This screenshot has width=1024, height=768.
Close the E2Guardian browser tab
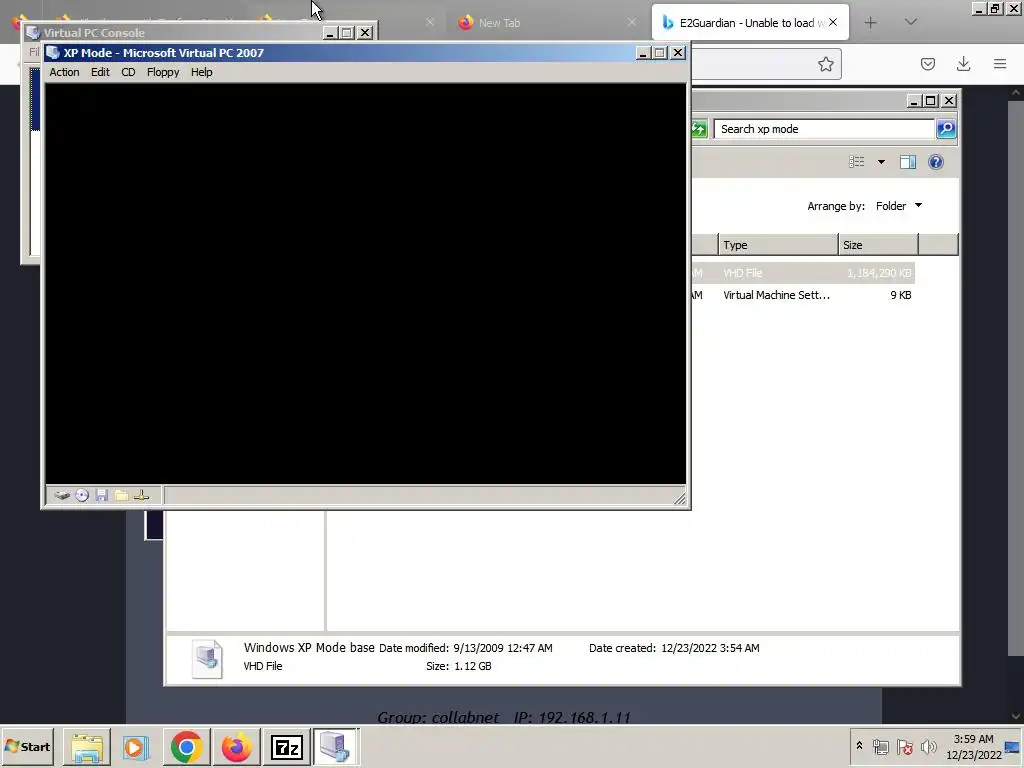click(x=833, y=22)
